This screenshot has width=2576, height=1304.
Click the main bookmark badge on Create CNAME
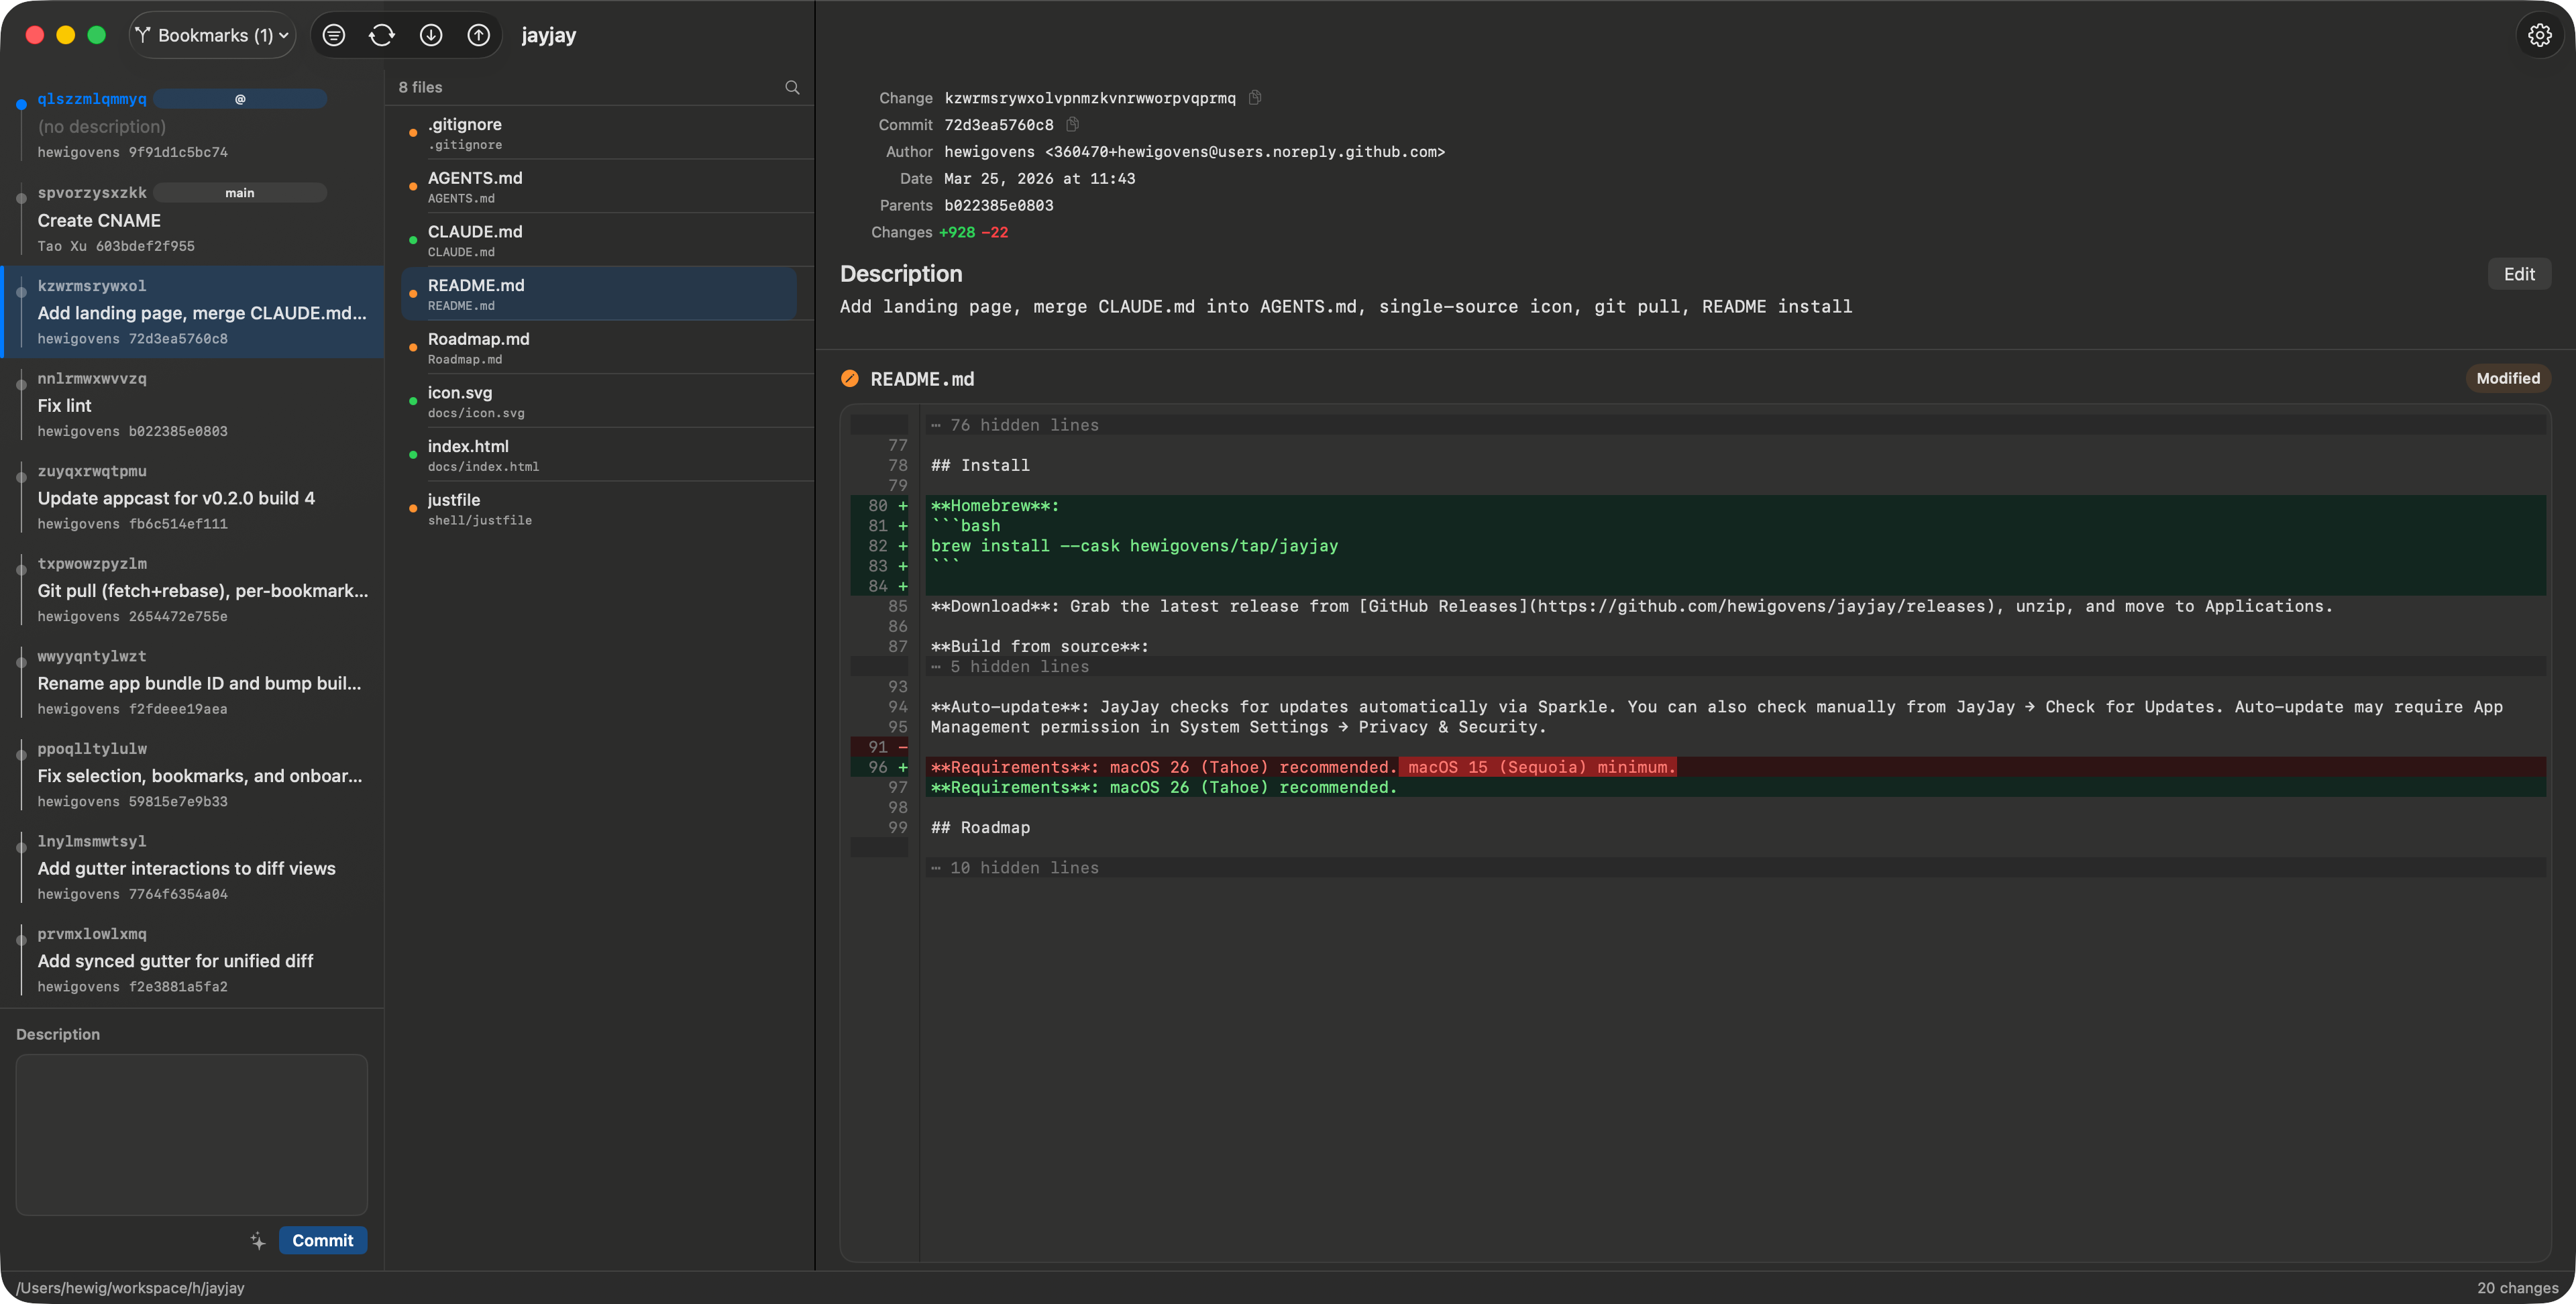240,192
